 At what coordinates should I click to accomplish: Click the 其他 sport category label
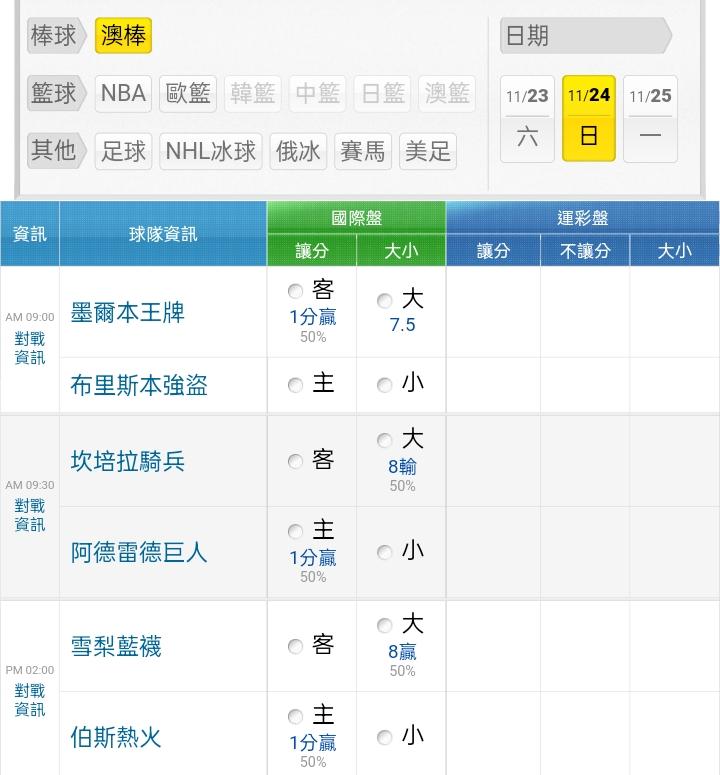click(56, 151)
